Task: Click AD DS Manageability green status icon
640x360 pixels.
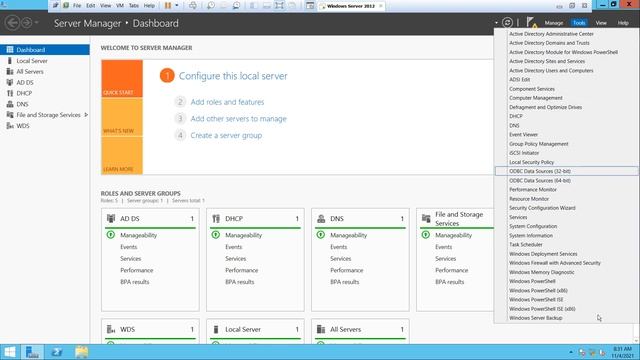Action: pyautogui.click(x=111, y=235)
